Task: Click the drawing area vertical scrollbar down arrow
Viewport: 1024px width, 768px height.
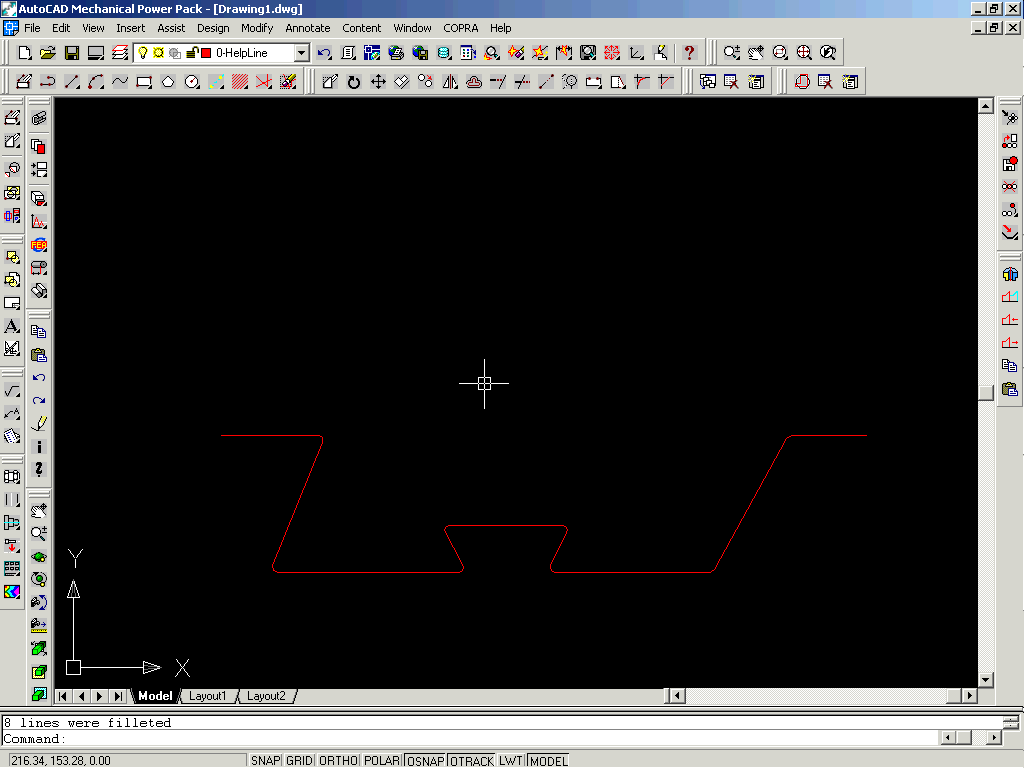Action: point(985,680)
